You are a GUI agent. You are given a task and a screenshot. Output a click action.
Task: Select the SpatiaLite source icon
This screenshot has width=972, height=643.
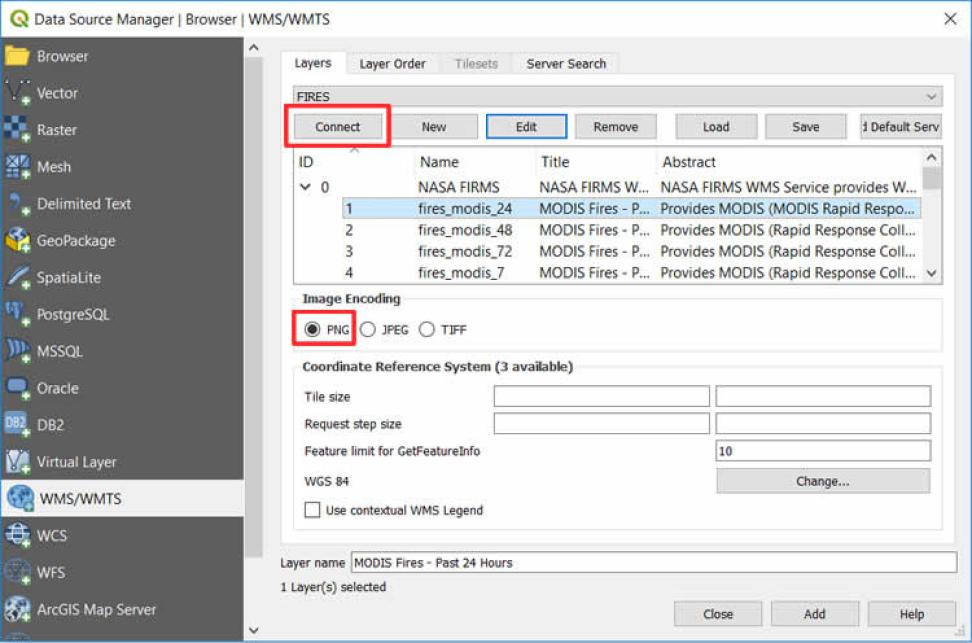pyautogui.click(x=17, y=277)
